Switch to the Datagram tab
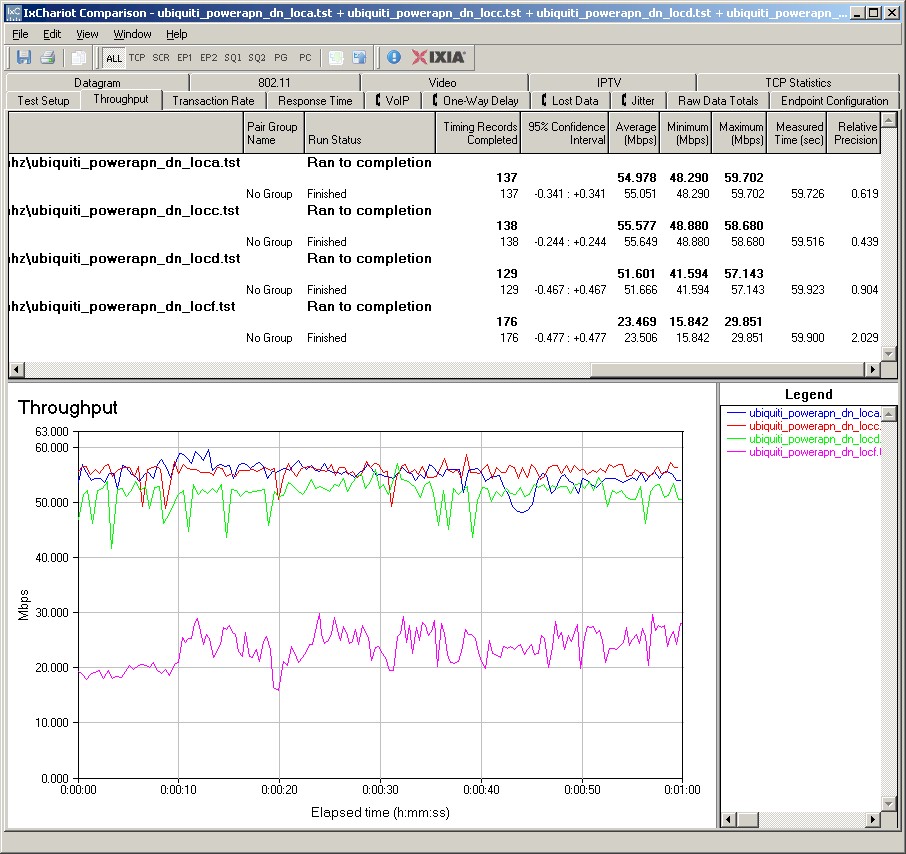Viewport: 906px width, 854px height. (x=97, y=83)
